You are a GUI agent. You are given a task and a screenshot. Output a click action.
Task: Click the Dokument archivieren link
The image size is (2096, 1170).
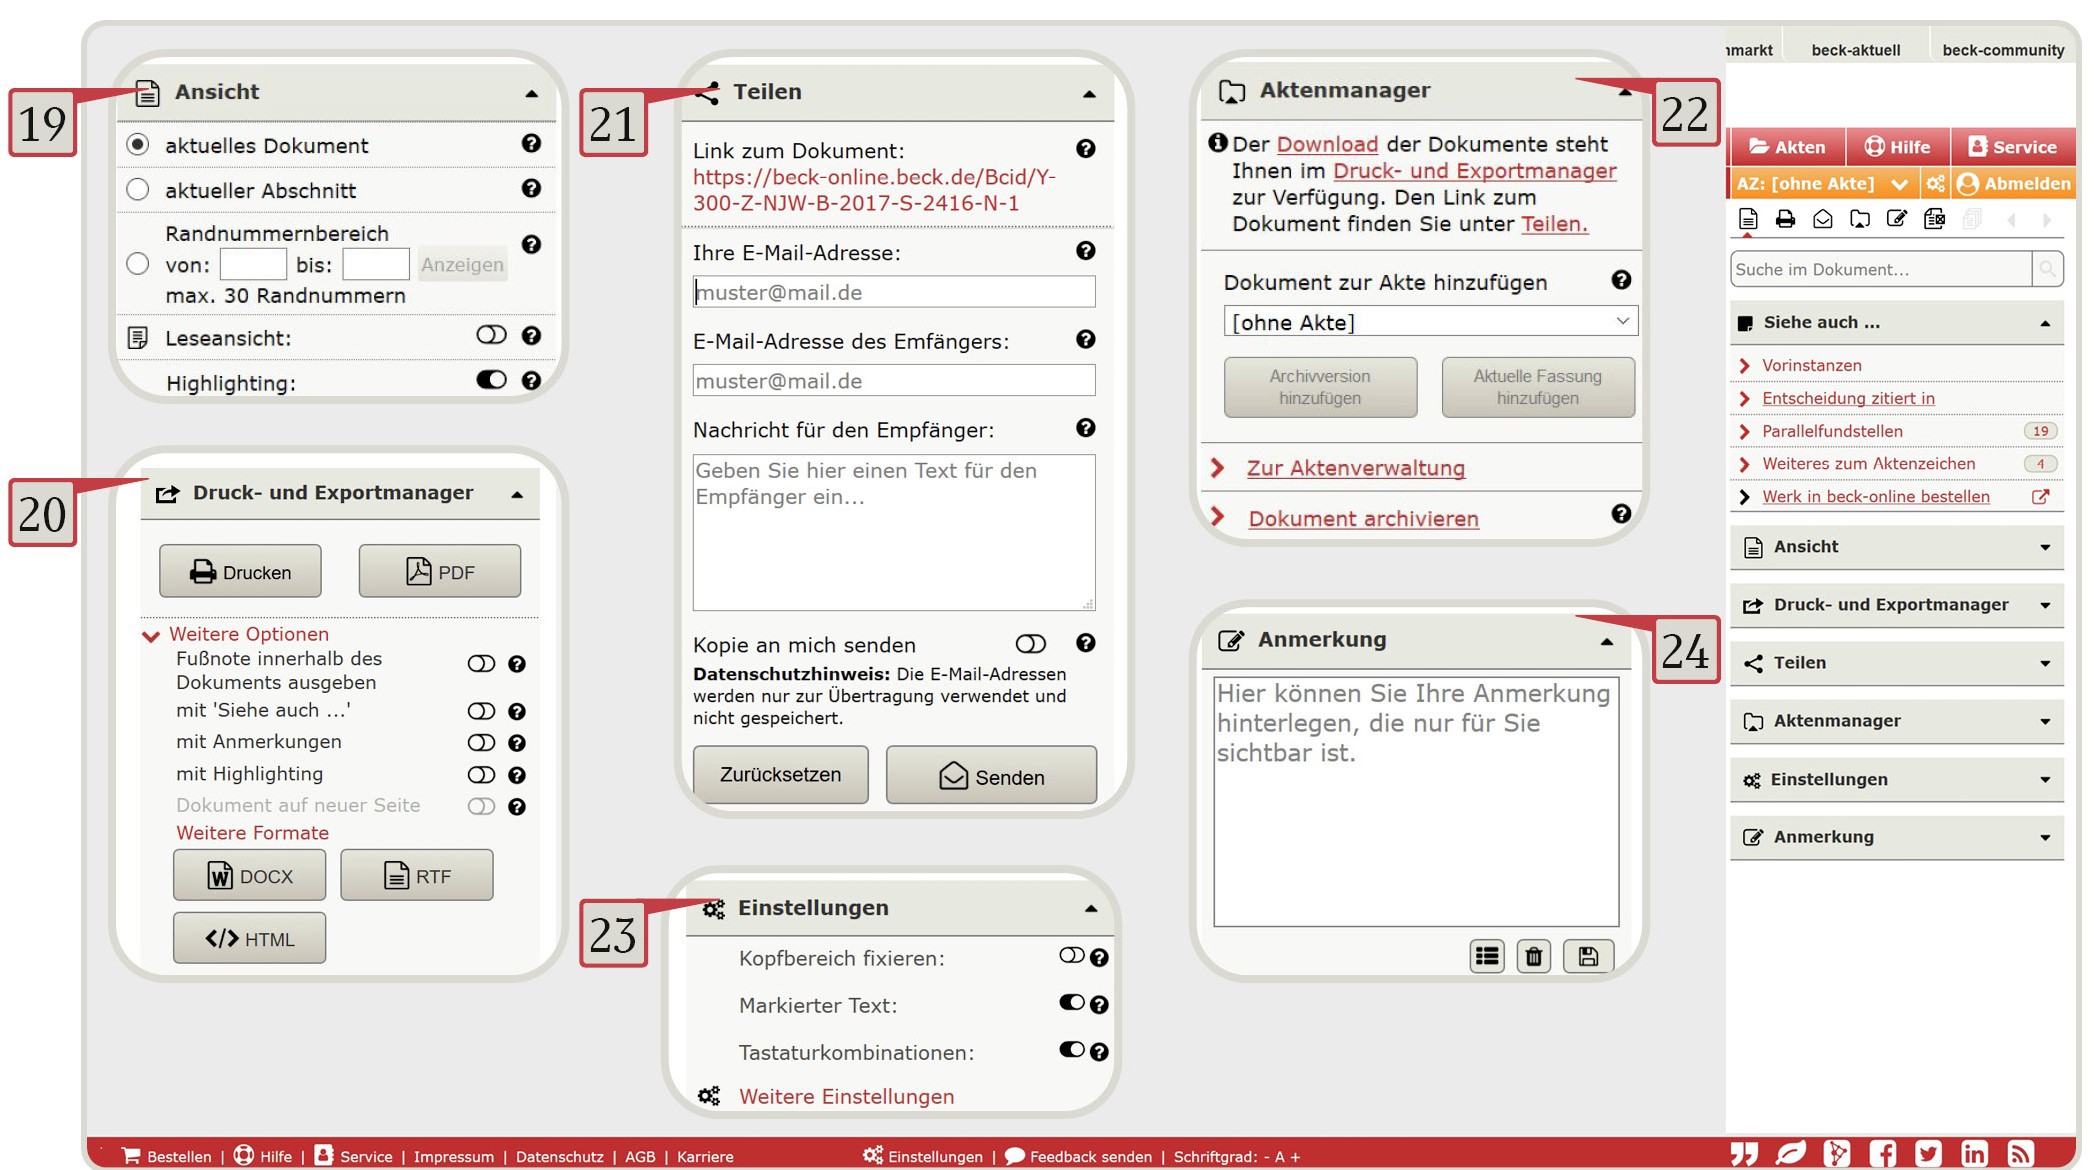point(1363,518)
